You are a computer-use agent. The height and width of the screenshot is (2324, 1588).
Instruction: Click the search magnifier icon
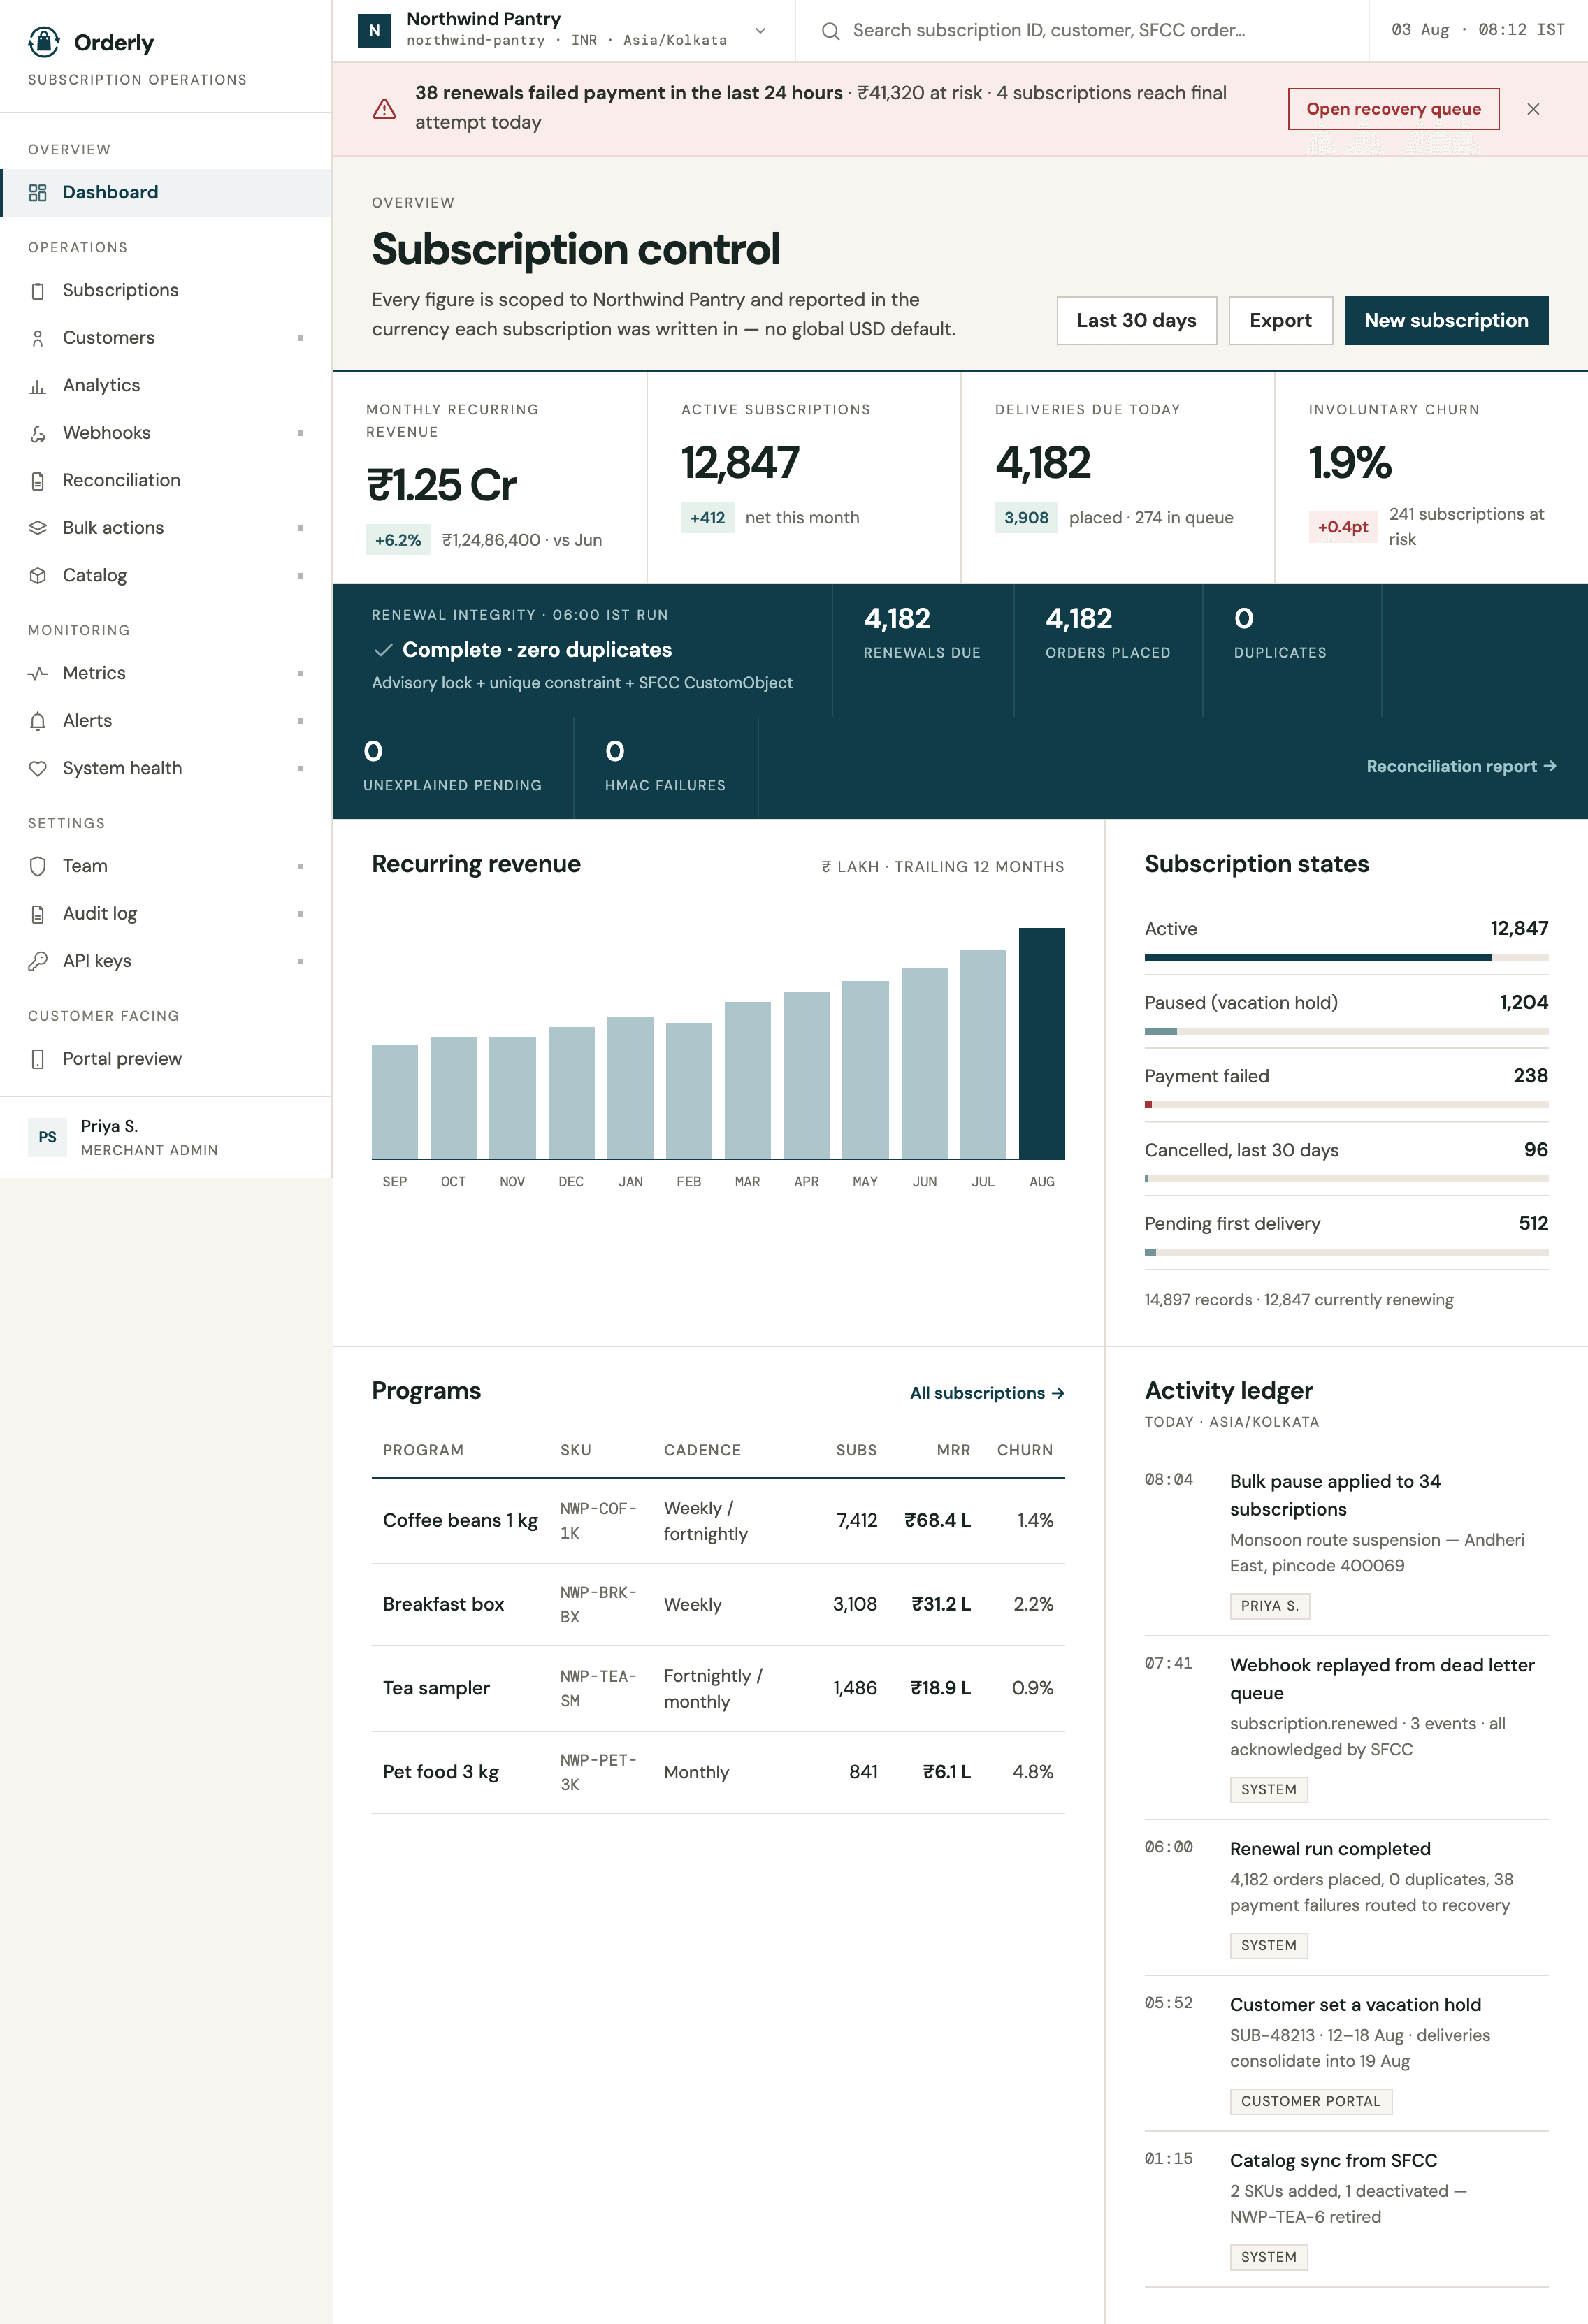coord(830,31)
